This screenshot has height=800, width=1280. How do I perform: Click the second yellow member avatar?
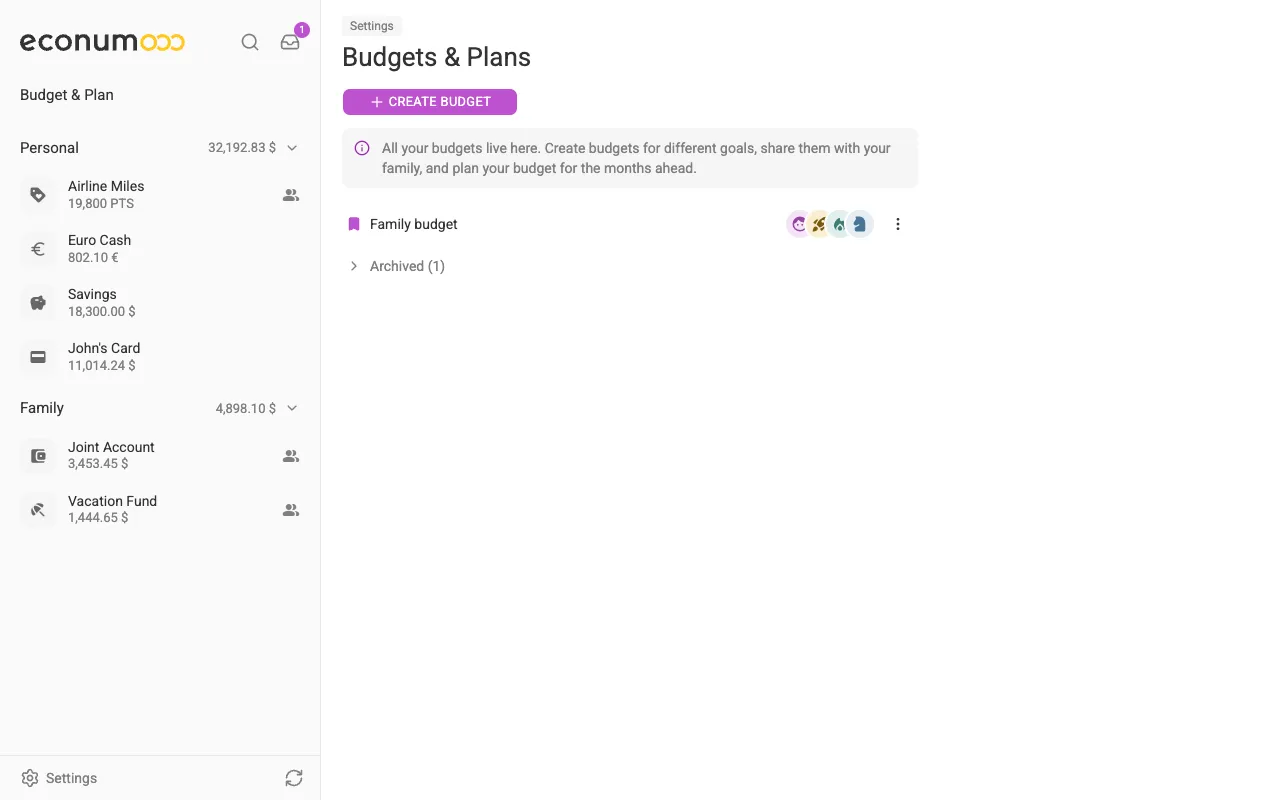click(819, 224)
